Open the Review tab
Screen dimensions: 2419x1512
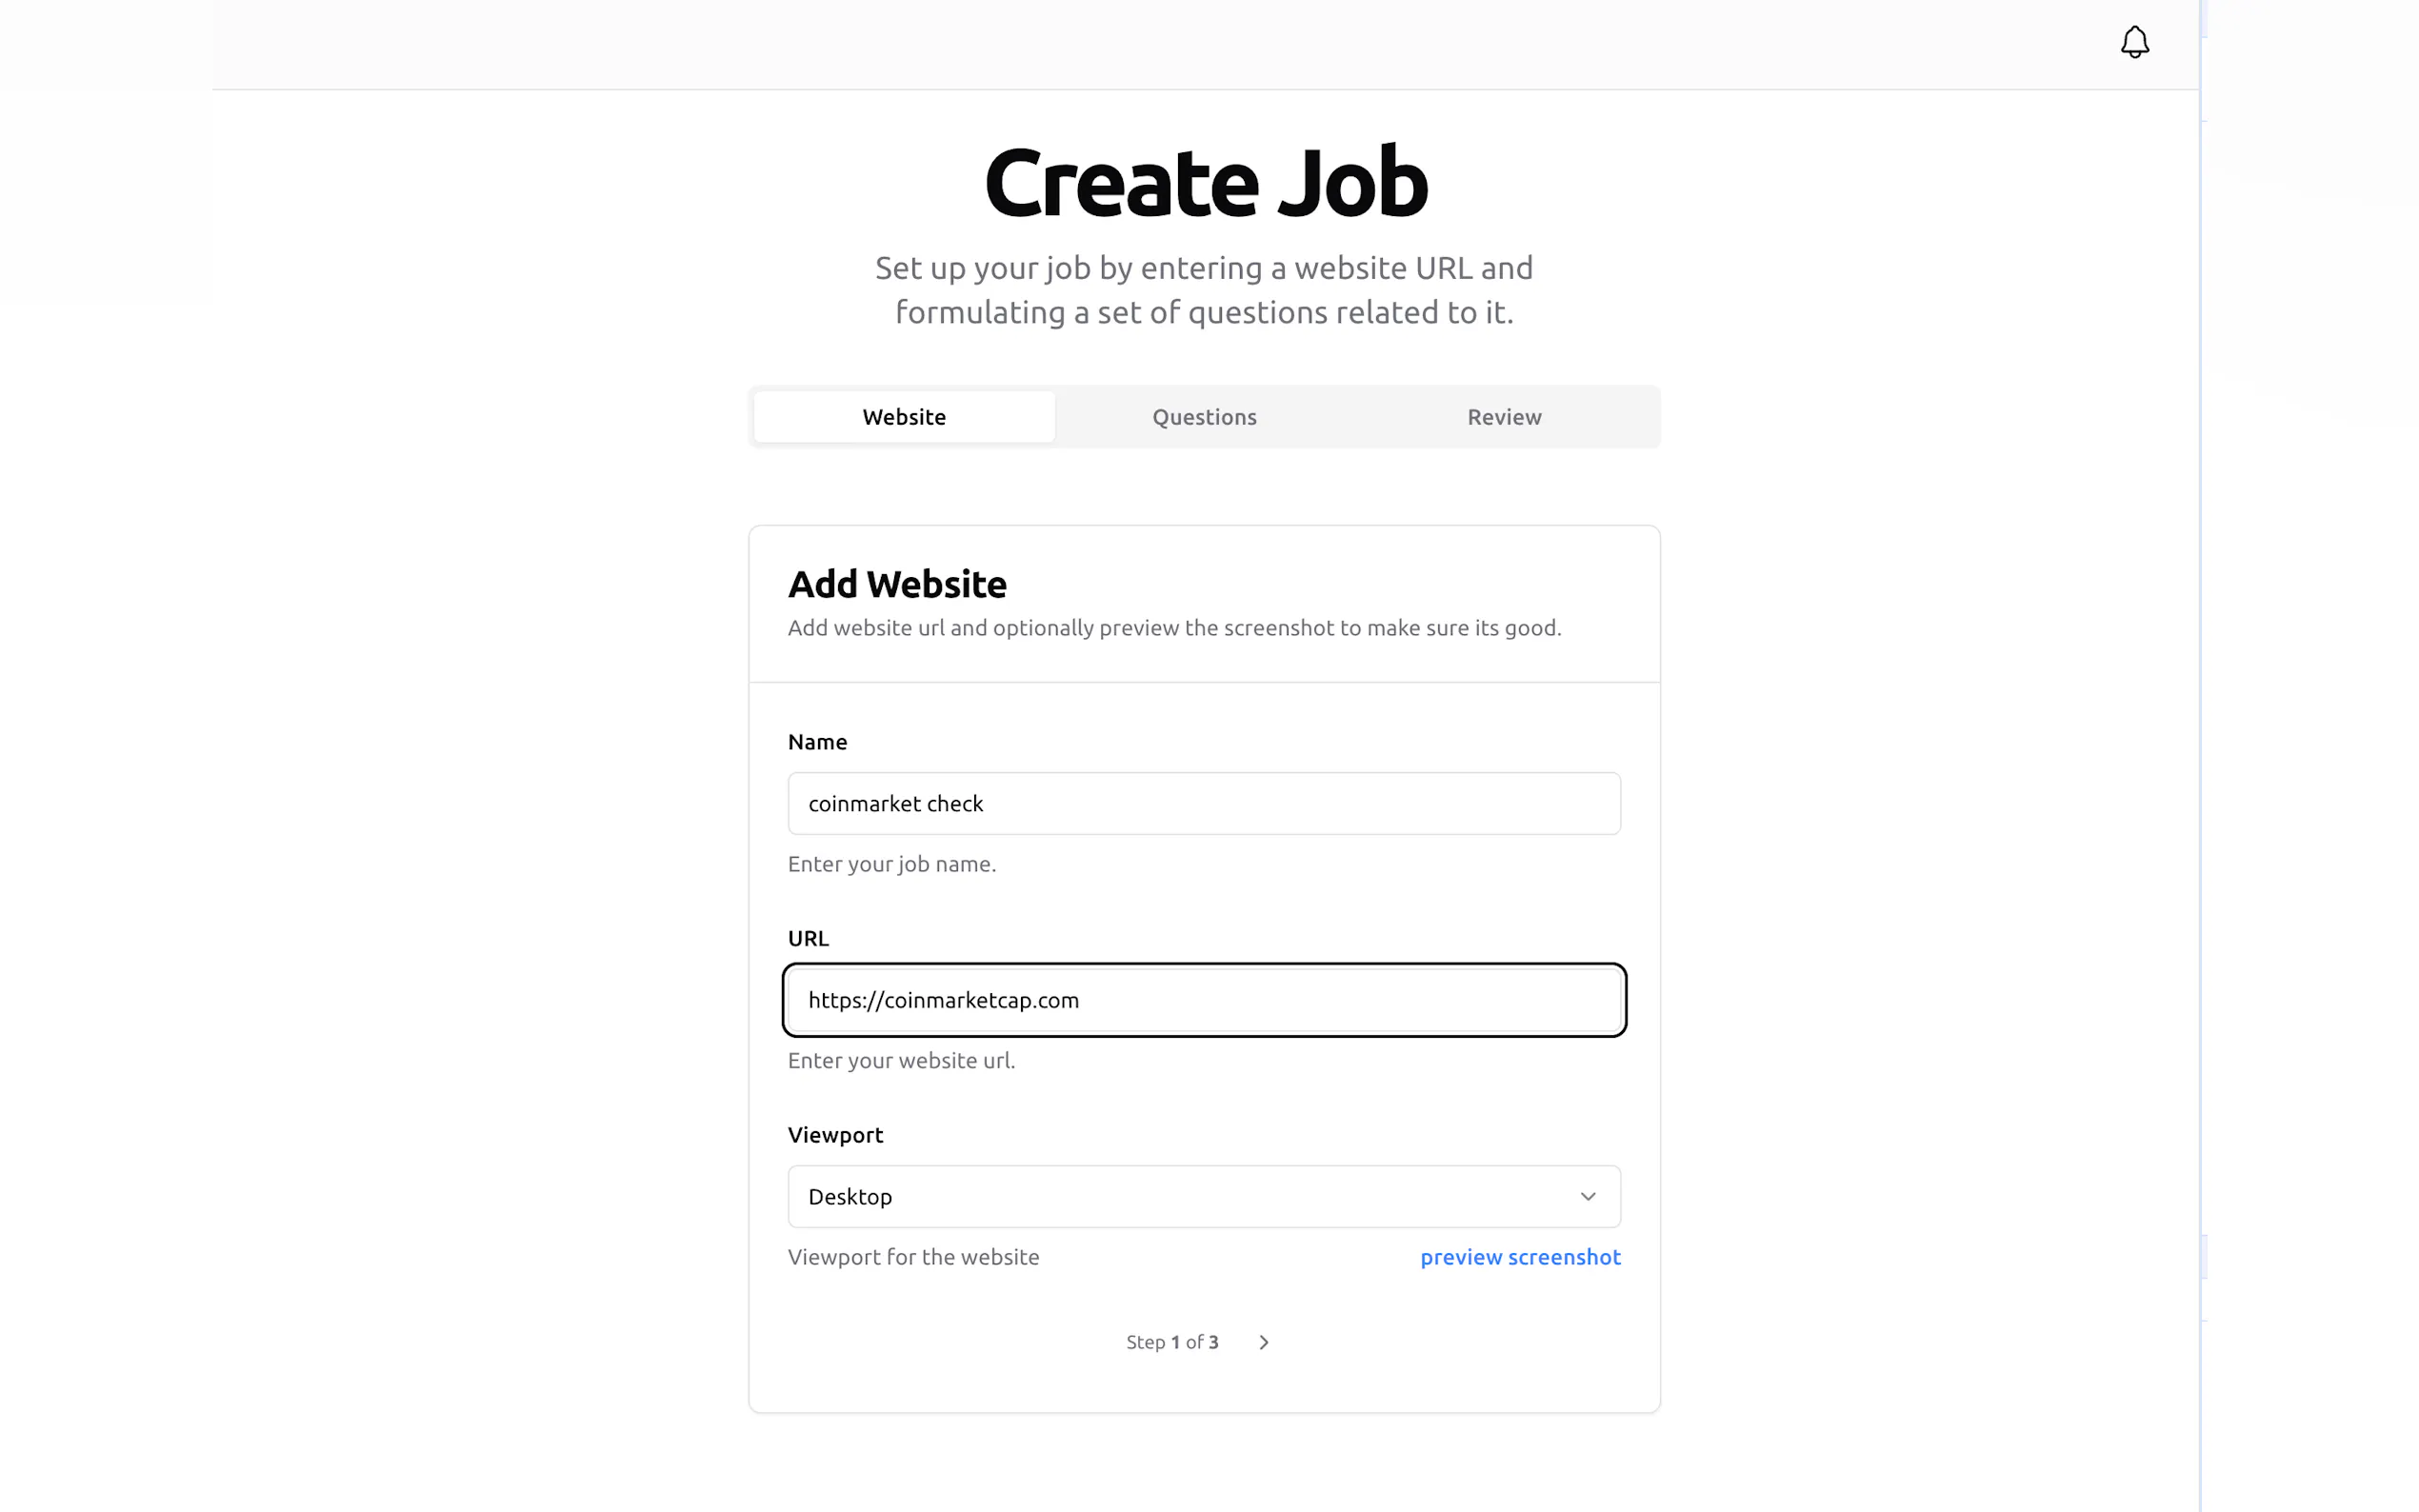[1504, 417]
